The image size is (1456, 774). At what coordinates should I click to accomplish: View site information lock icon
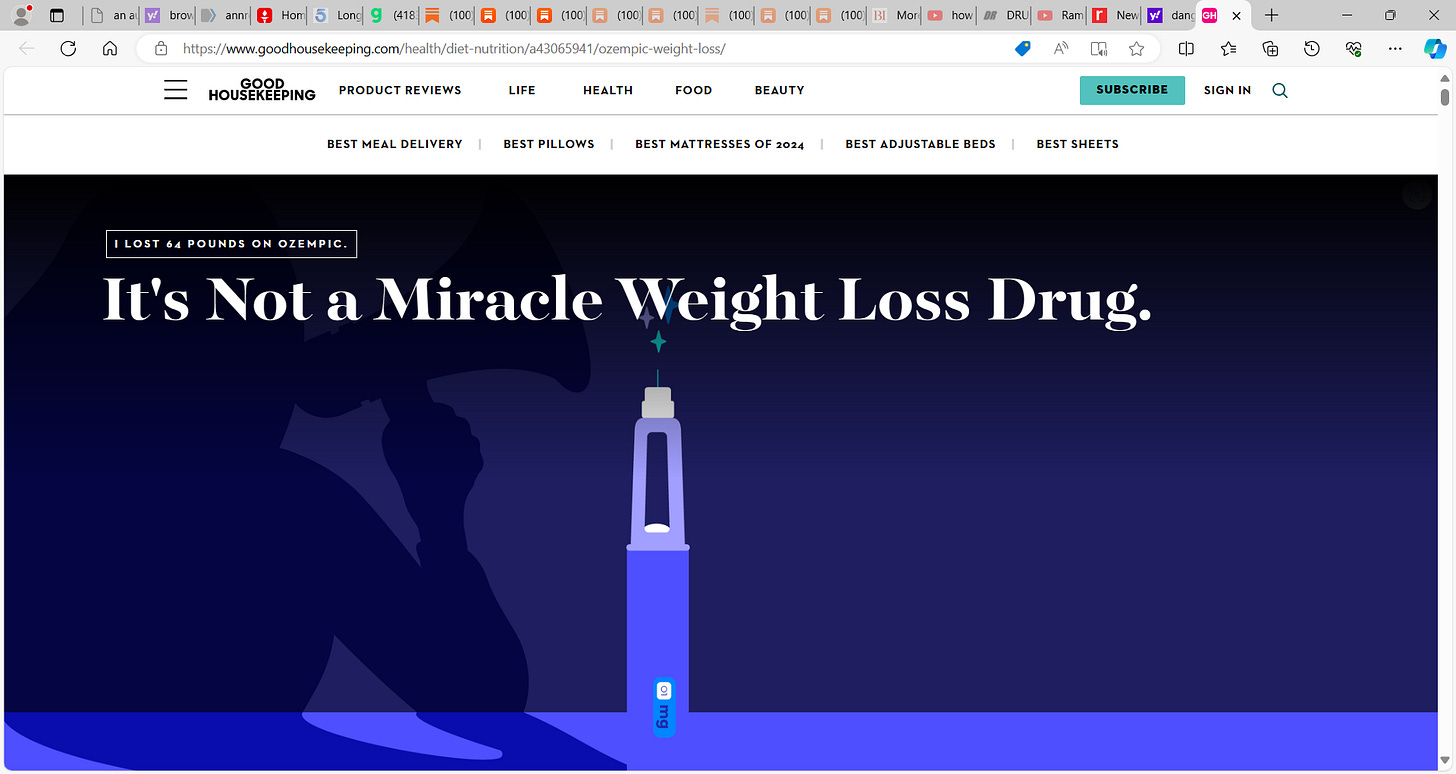(x=161, y=48)
